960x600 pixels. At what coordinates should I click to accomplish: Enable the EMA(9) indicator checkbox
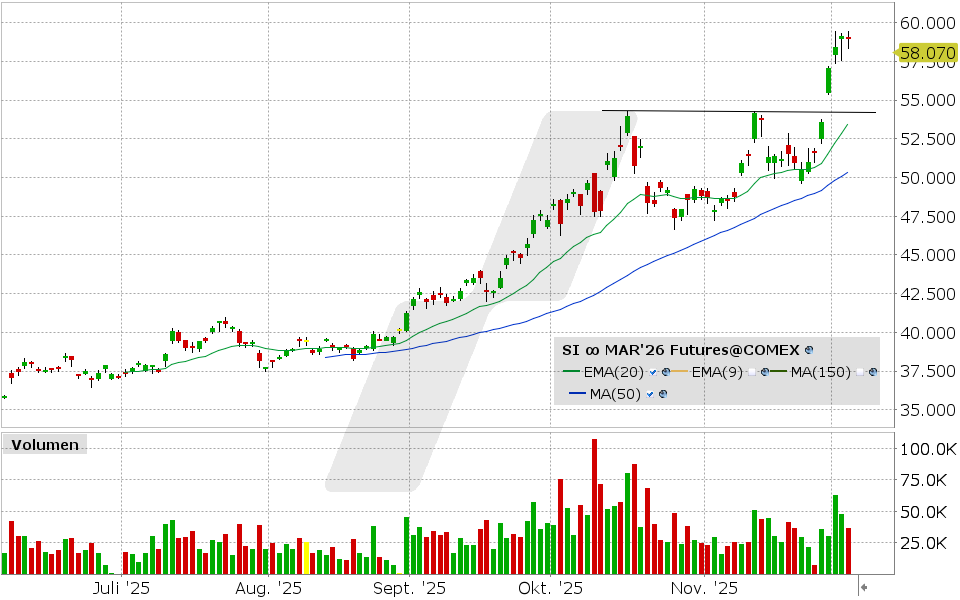pos(752,371)
